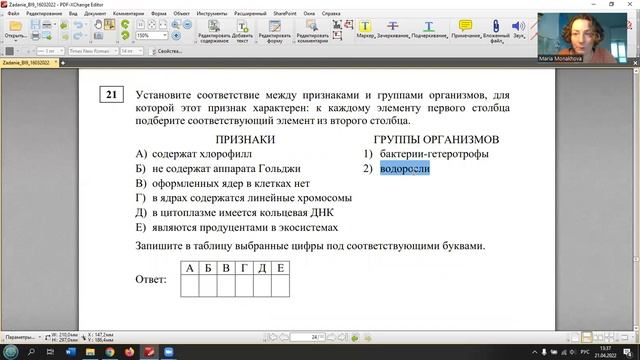Screen dimensions: 640x360
Task: Click the Redo arrow icon
Action: [78, 36]
